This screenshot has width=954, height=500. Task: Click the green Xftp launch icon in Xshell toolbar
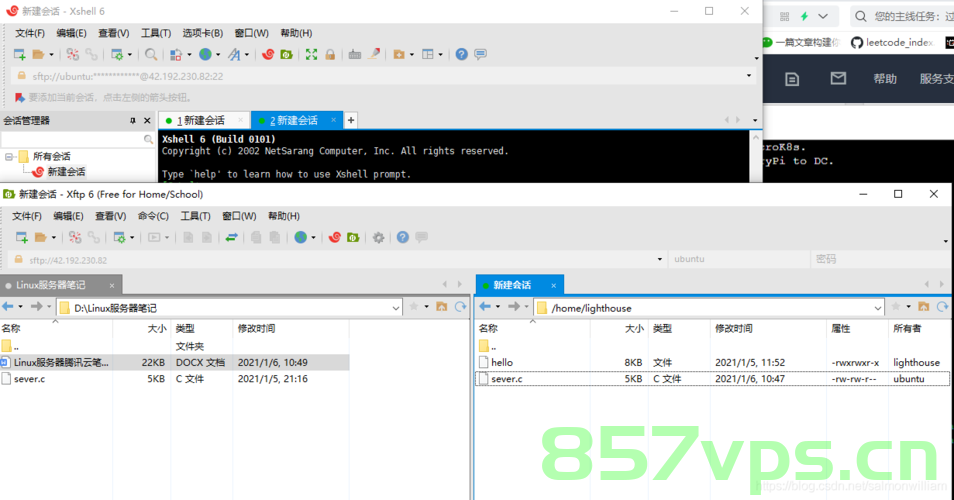pyautogui.click(x=287, y=55)
